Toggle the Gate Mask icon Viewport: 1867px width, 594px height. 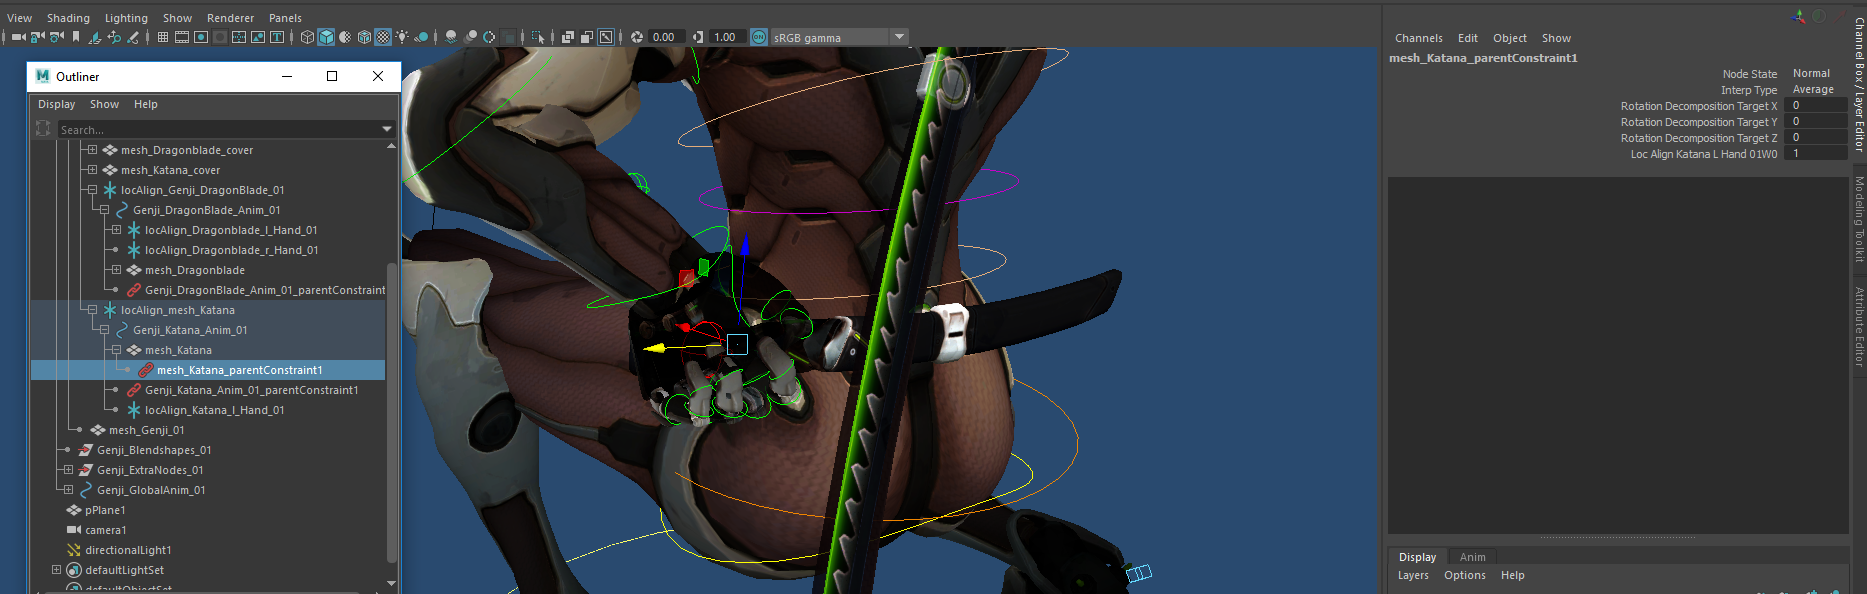[220, 37]
